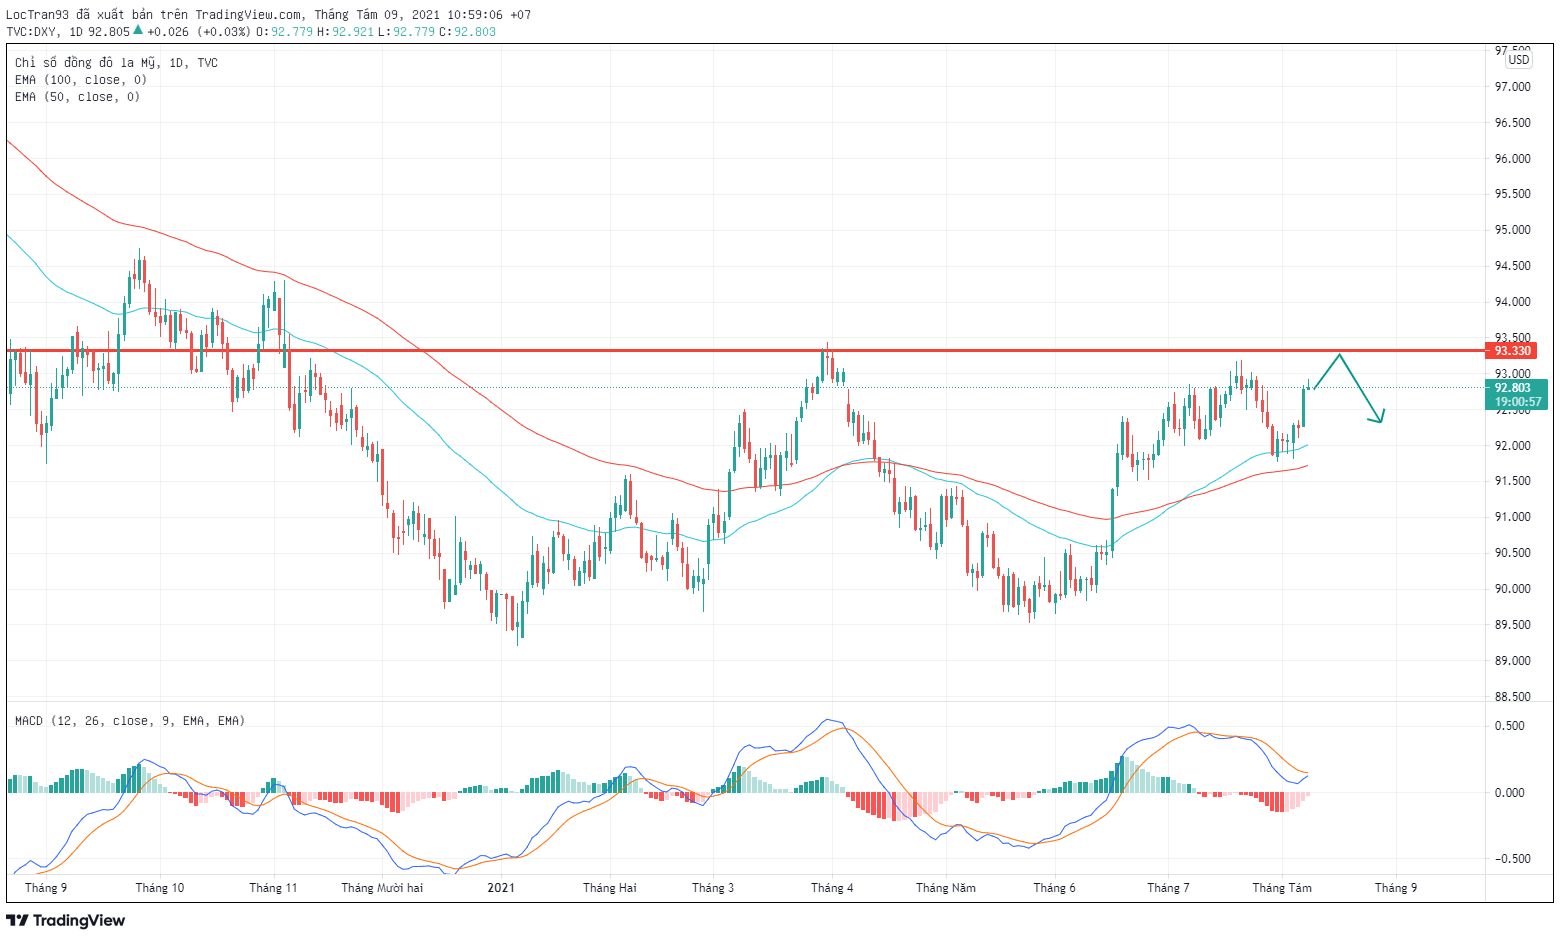Viewport: 1560px width, 939px height.
Task: Click the 88.500 price axis value
Action: [x=1512, y=697]
